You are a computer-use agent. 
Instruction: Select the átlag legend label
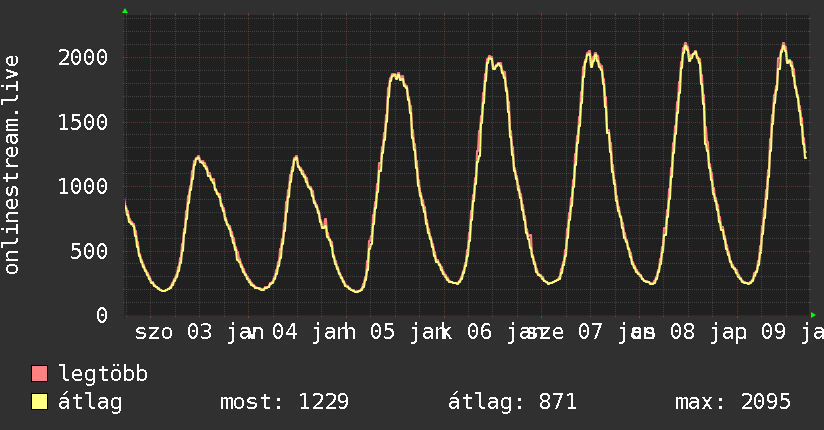pos(90,402)
